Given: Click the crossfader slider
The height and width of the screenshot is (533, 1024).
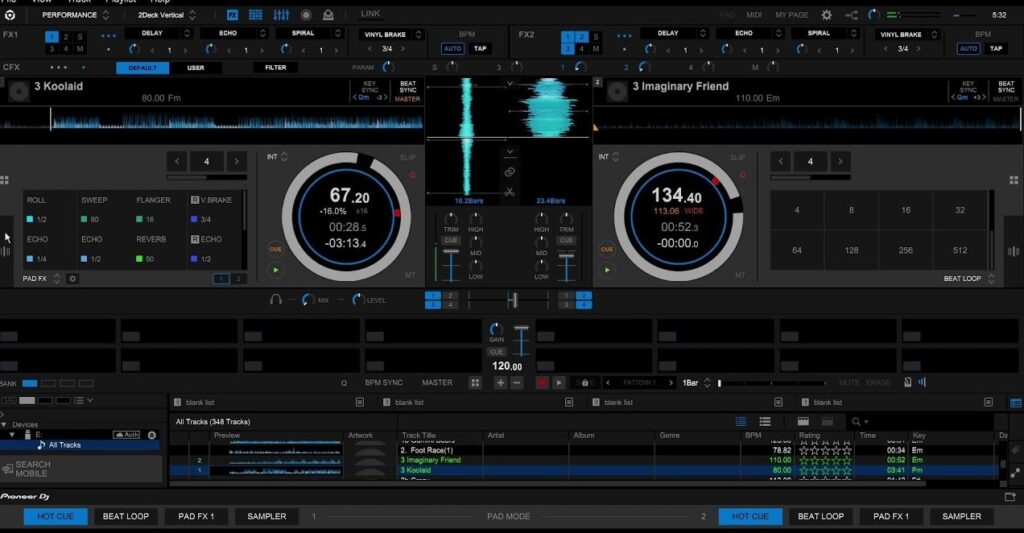Looking at the screenshot, I should 513,300.
